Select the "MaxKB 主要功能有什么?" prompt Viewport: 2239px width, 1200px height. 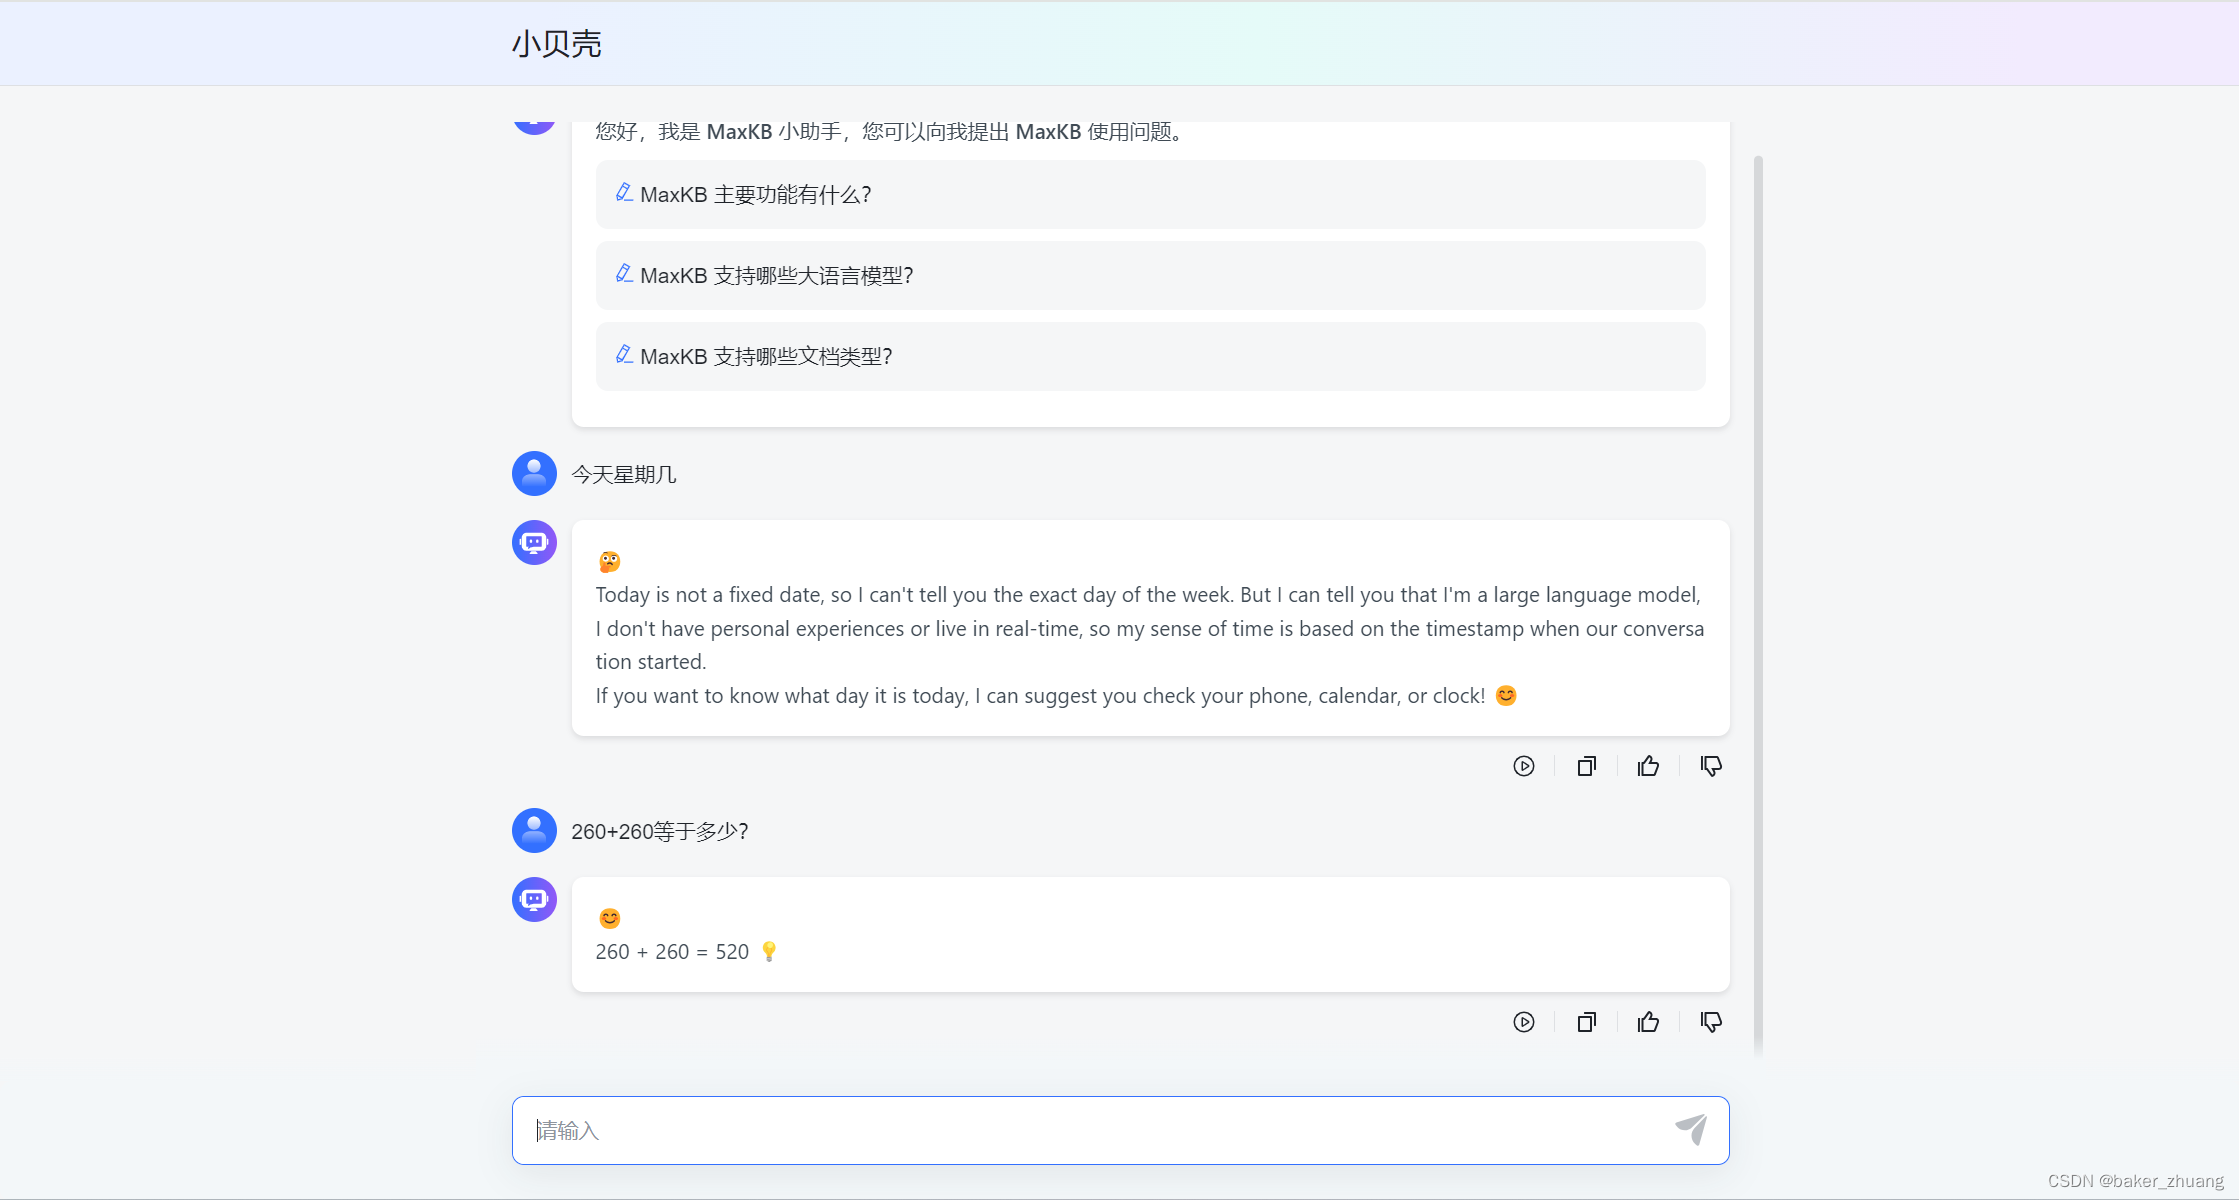pos(1148,194)
